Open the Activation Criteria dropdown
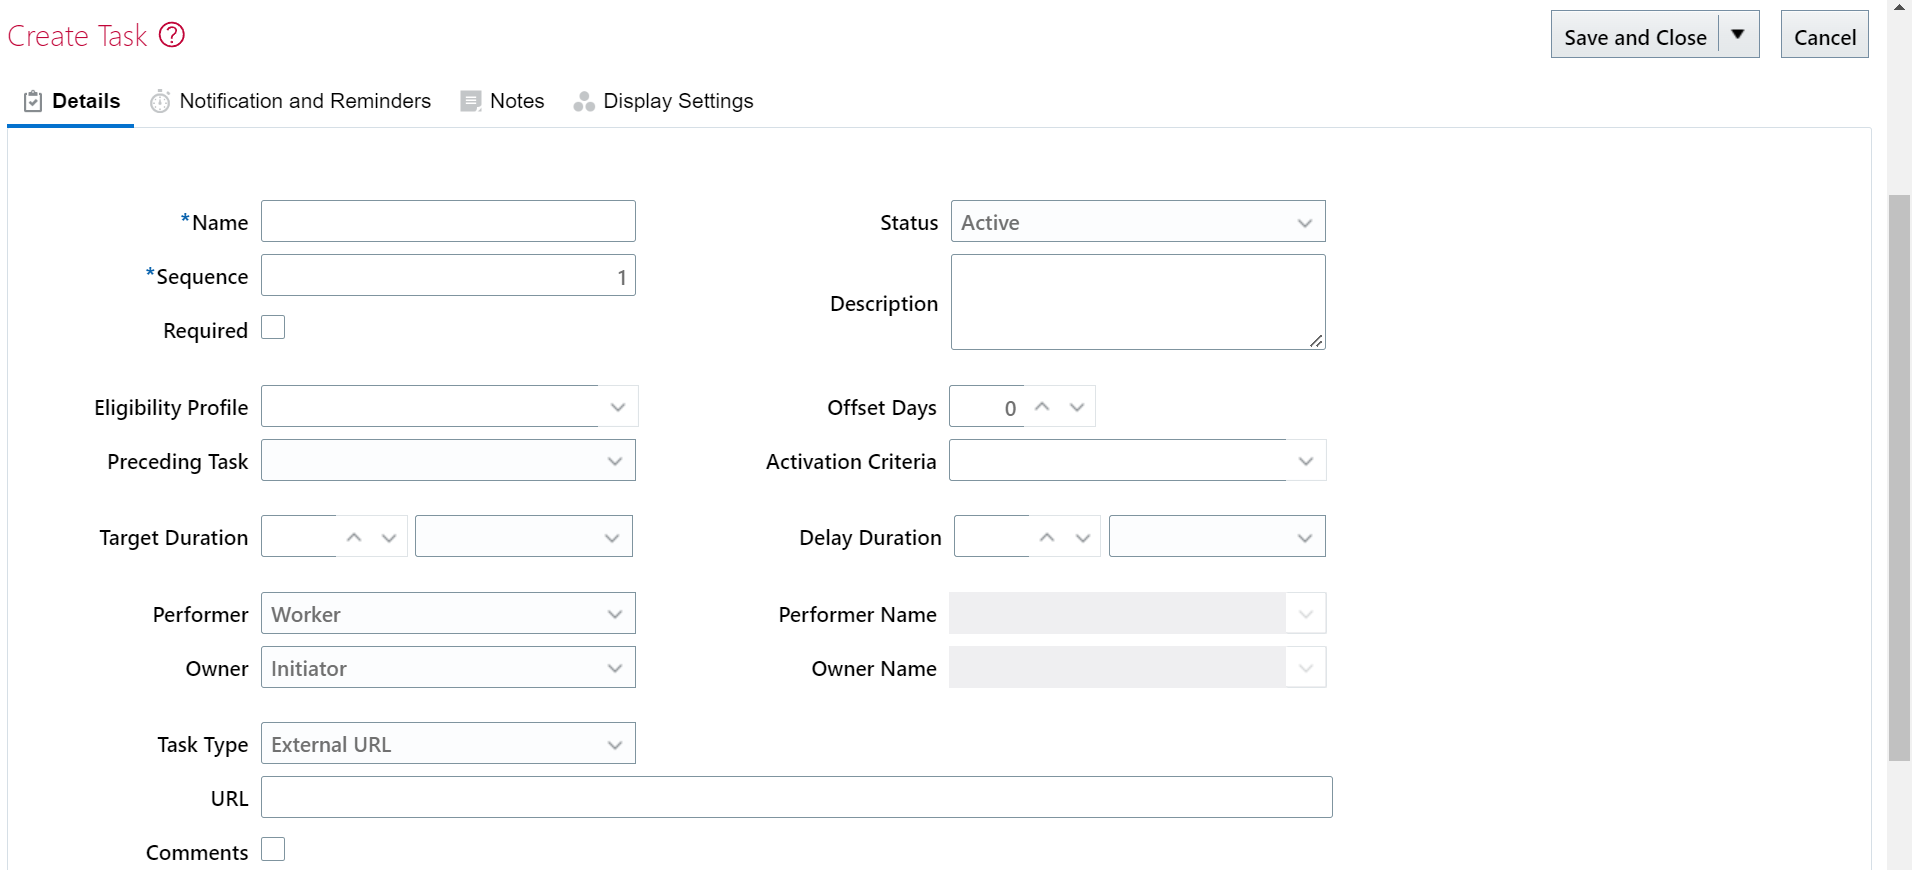The width and height of the screenshot is (1912, 870). click(x=1306, y=461)
